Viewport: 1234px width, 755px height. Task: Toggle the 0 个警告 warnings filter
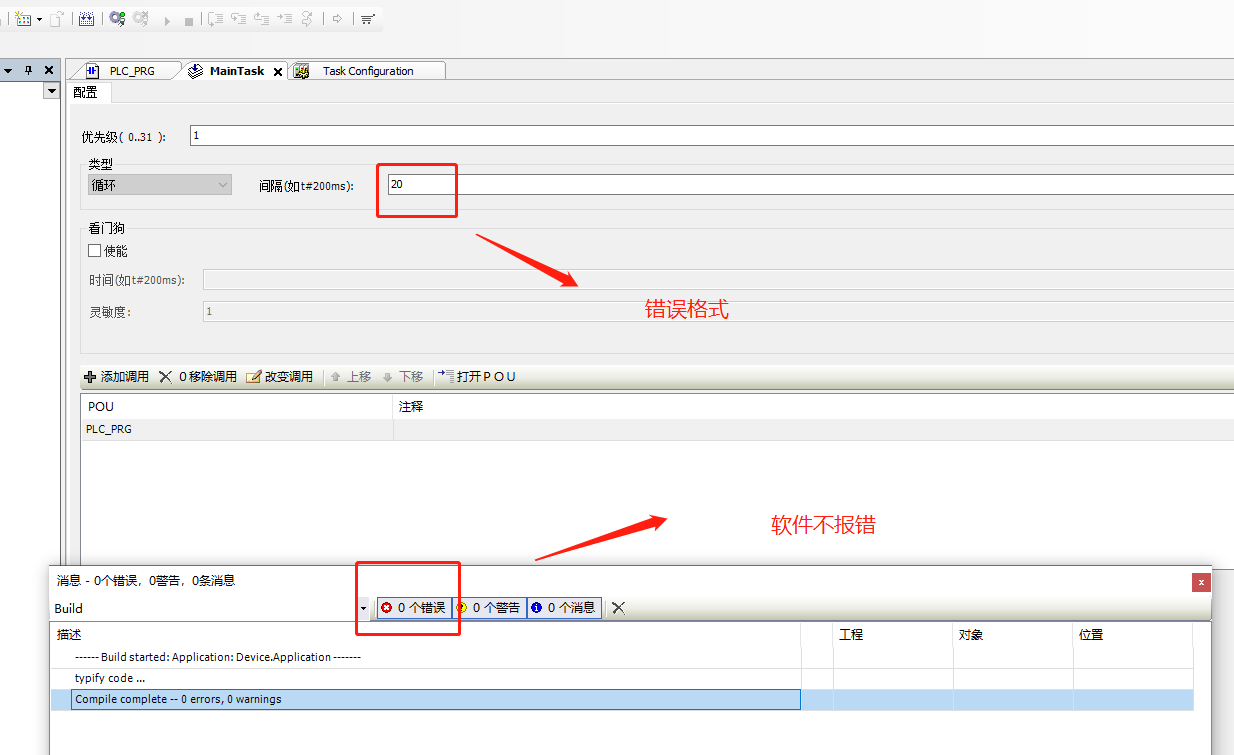(x=489, y=608)
